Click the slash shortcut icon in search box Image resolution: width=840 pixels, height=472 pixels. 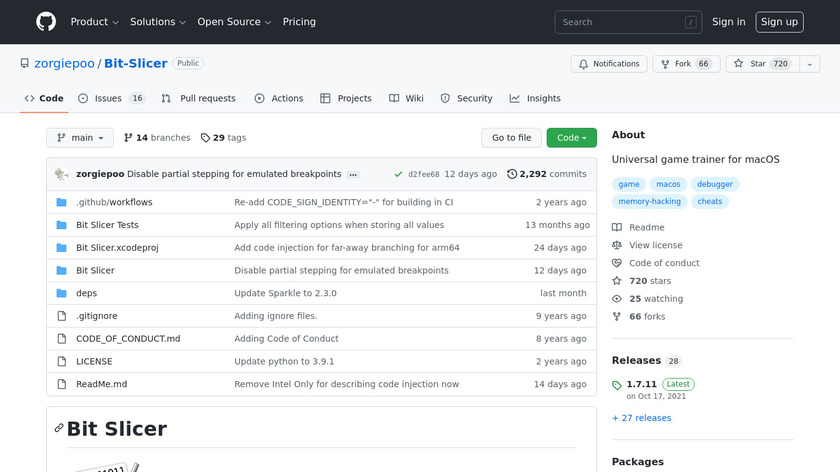691,22
